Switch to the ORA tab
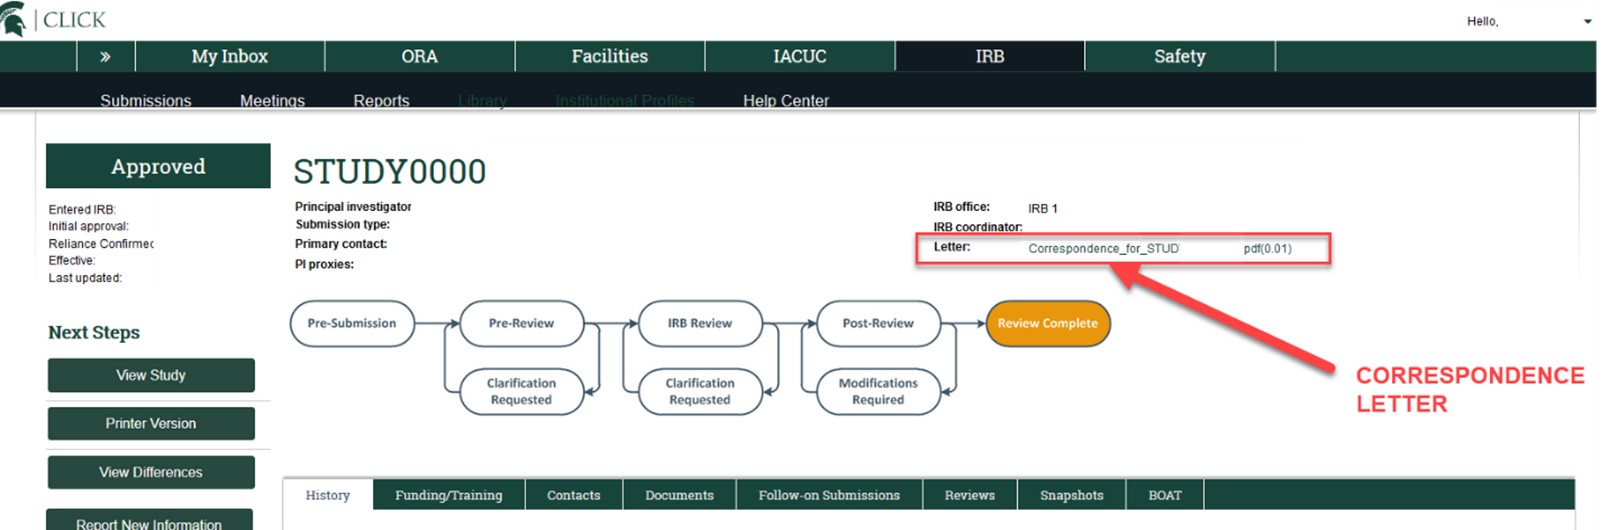Viewport: 1609px width, 530px height. (419, 57)
